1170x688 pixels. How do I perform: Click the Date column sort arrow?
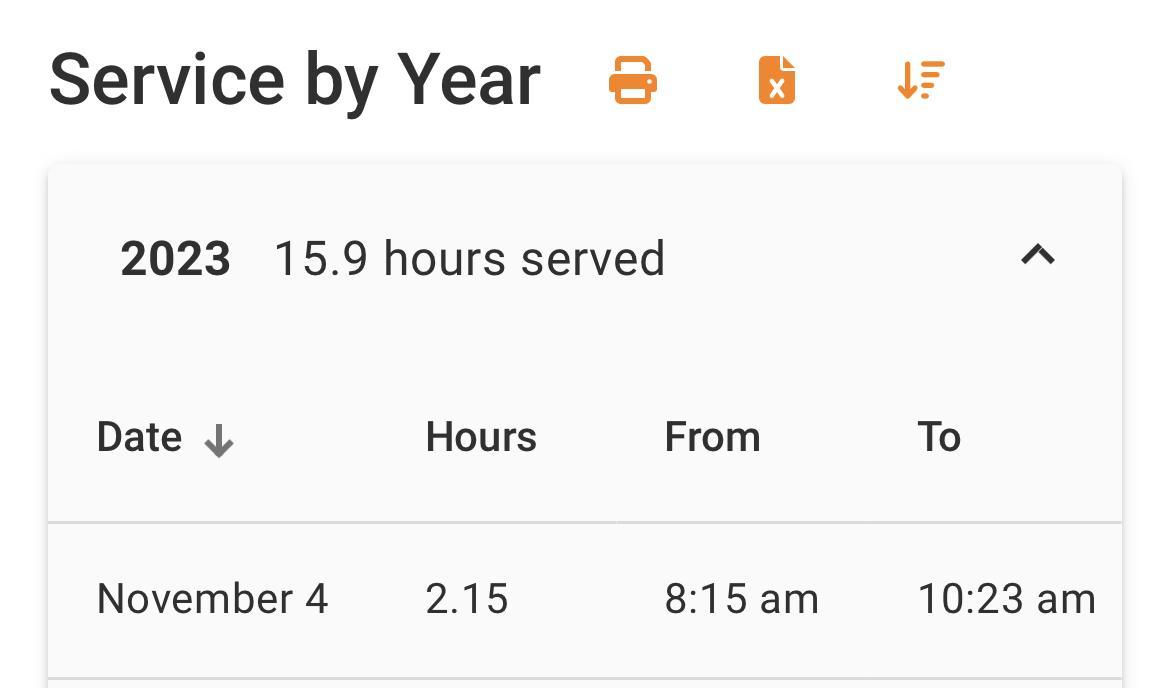tap(219, 440)
